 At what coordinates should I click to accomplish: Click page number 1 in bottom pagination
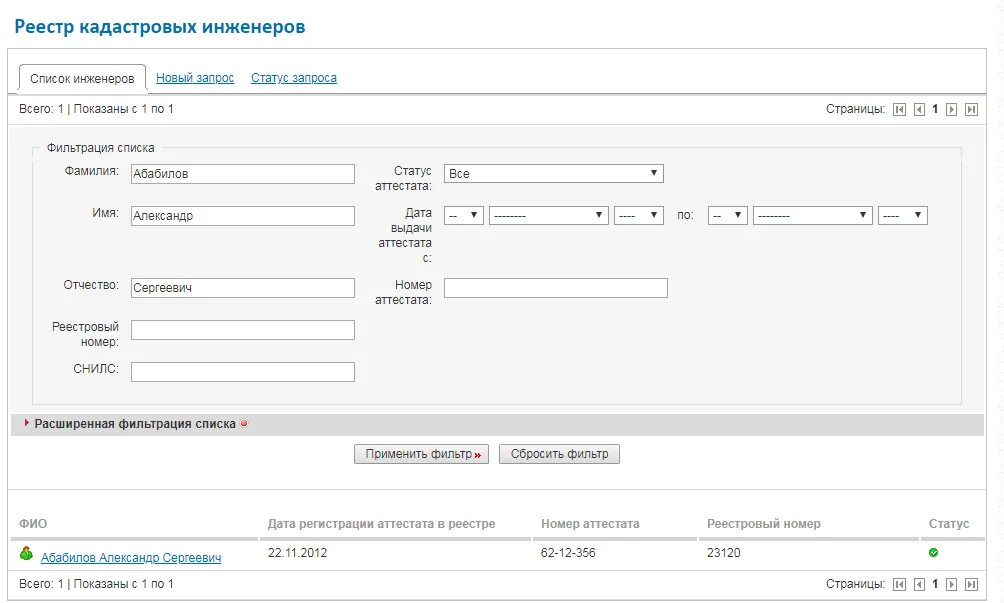pyautogui.click(x=935, y=584)
